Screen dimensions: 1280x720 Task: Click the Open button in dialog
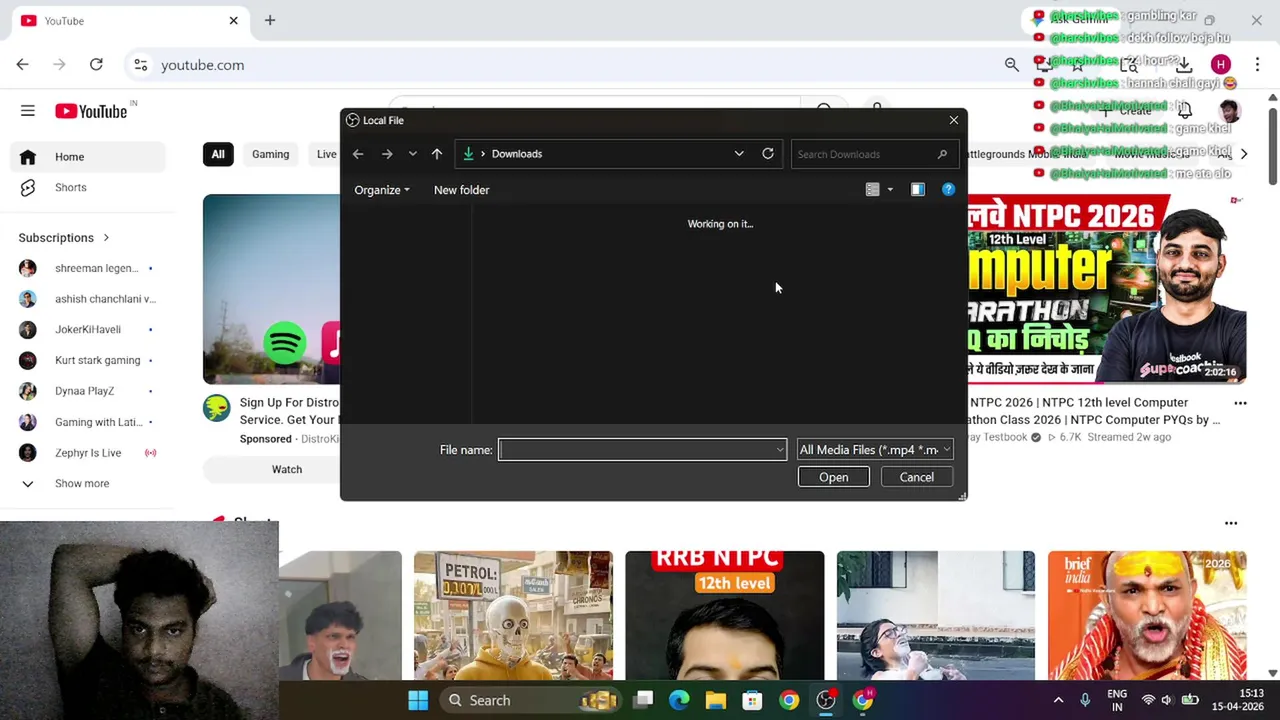[x=834, y=477]
